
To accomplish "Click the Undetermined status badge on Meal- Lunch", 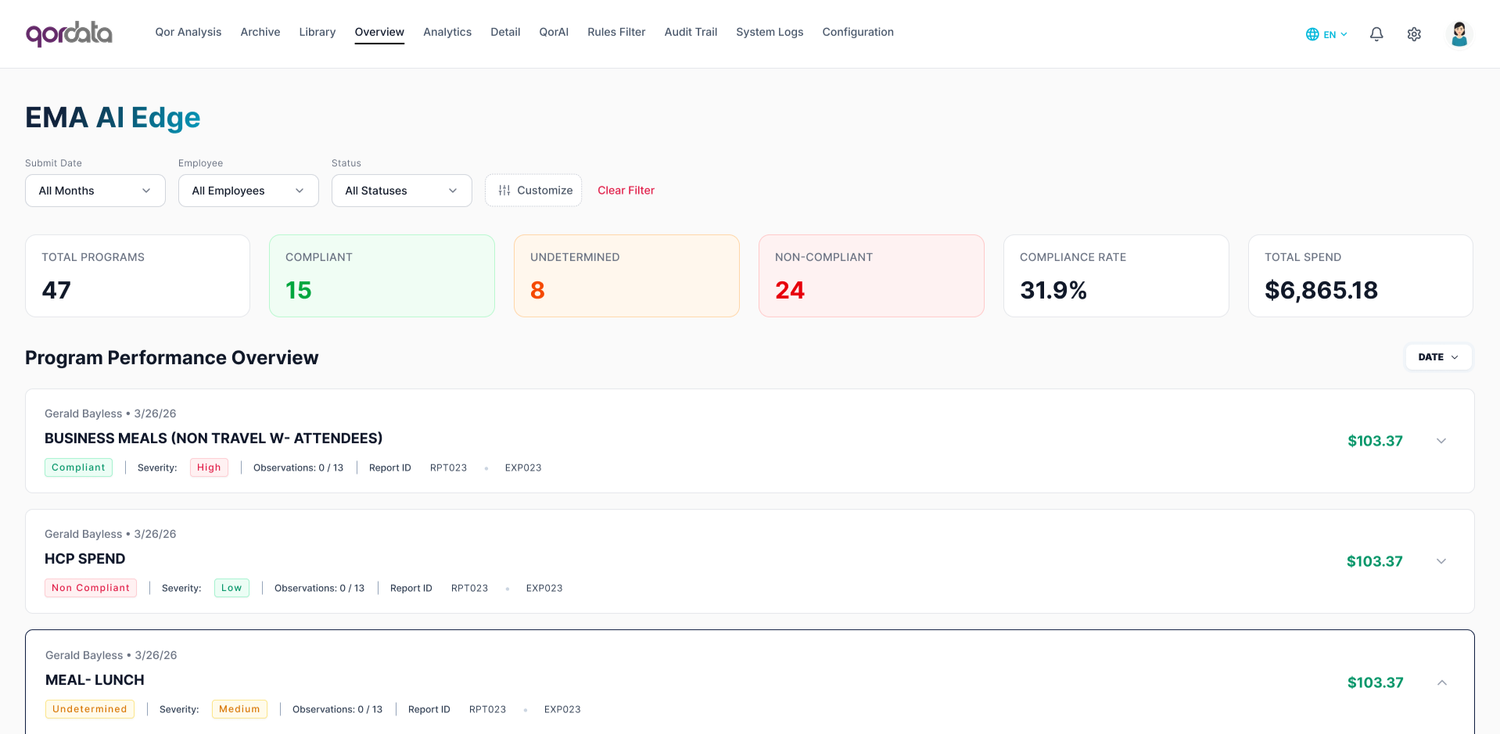I will pyautogui.click(x=90, y=709).
